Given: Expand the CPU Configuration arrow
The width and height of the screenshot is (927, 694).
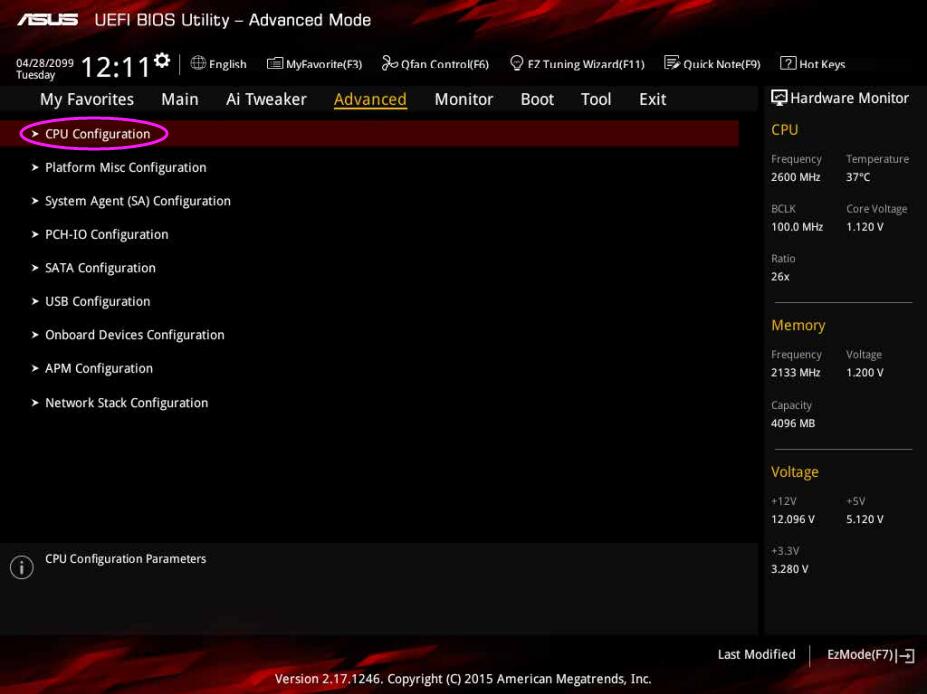Looking at the screenshot, I should [x=35, y=134].
